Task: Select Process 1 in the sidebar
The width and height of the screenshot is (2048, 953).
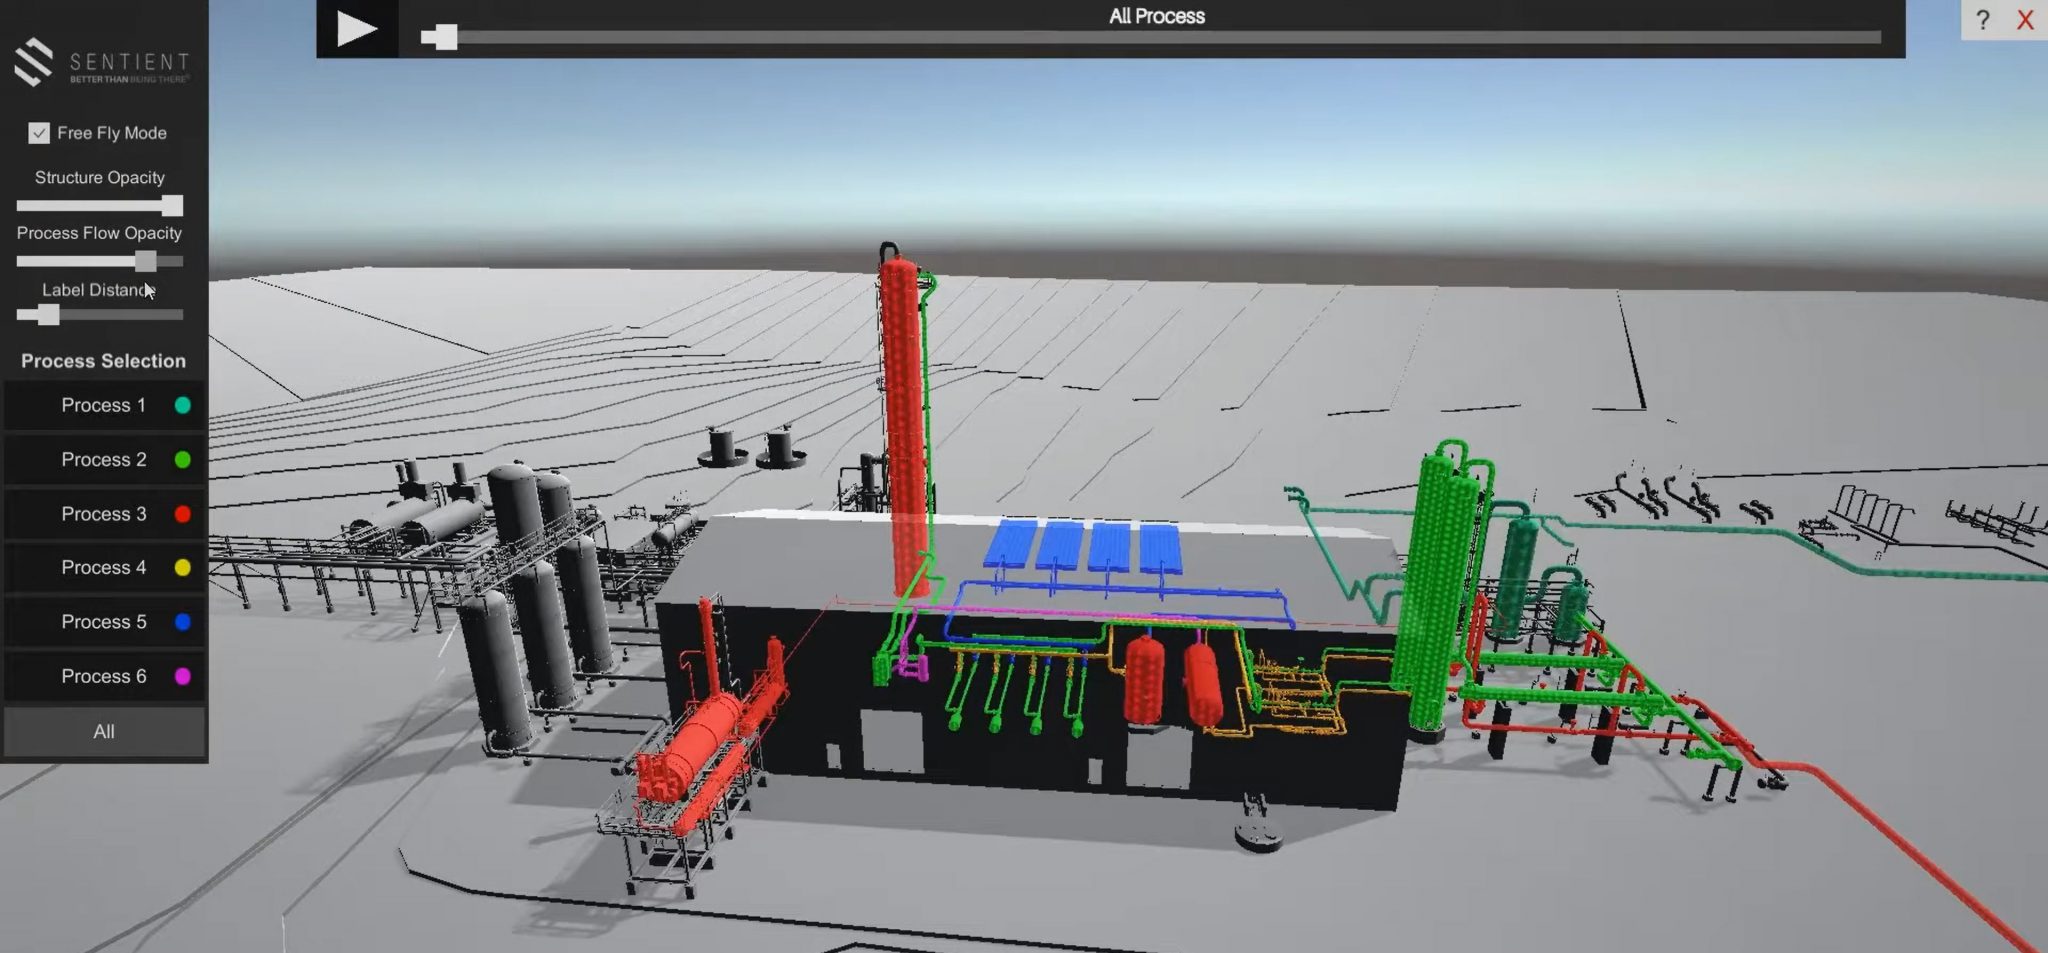Action: pyautogui.click(x=103, y=405)
